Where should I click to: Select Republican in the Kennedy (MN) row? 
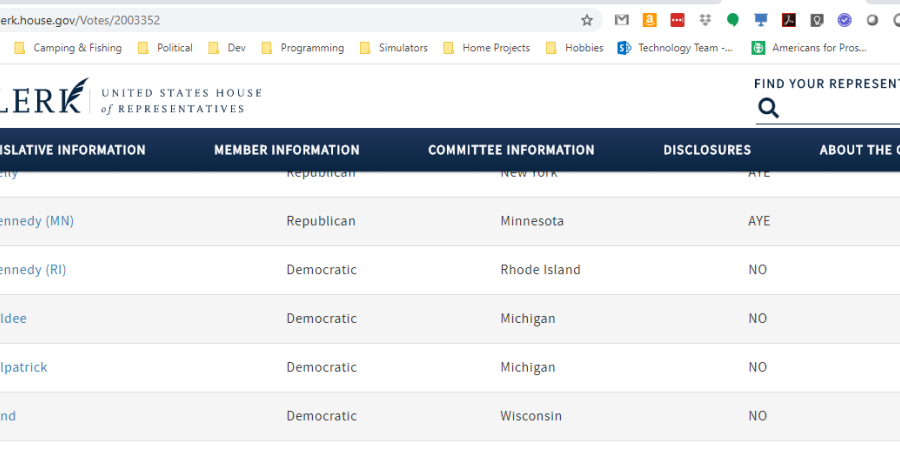coord(321,222)
